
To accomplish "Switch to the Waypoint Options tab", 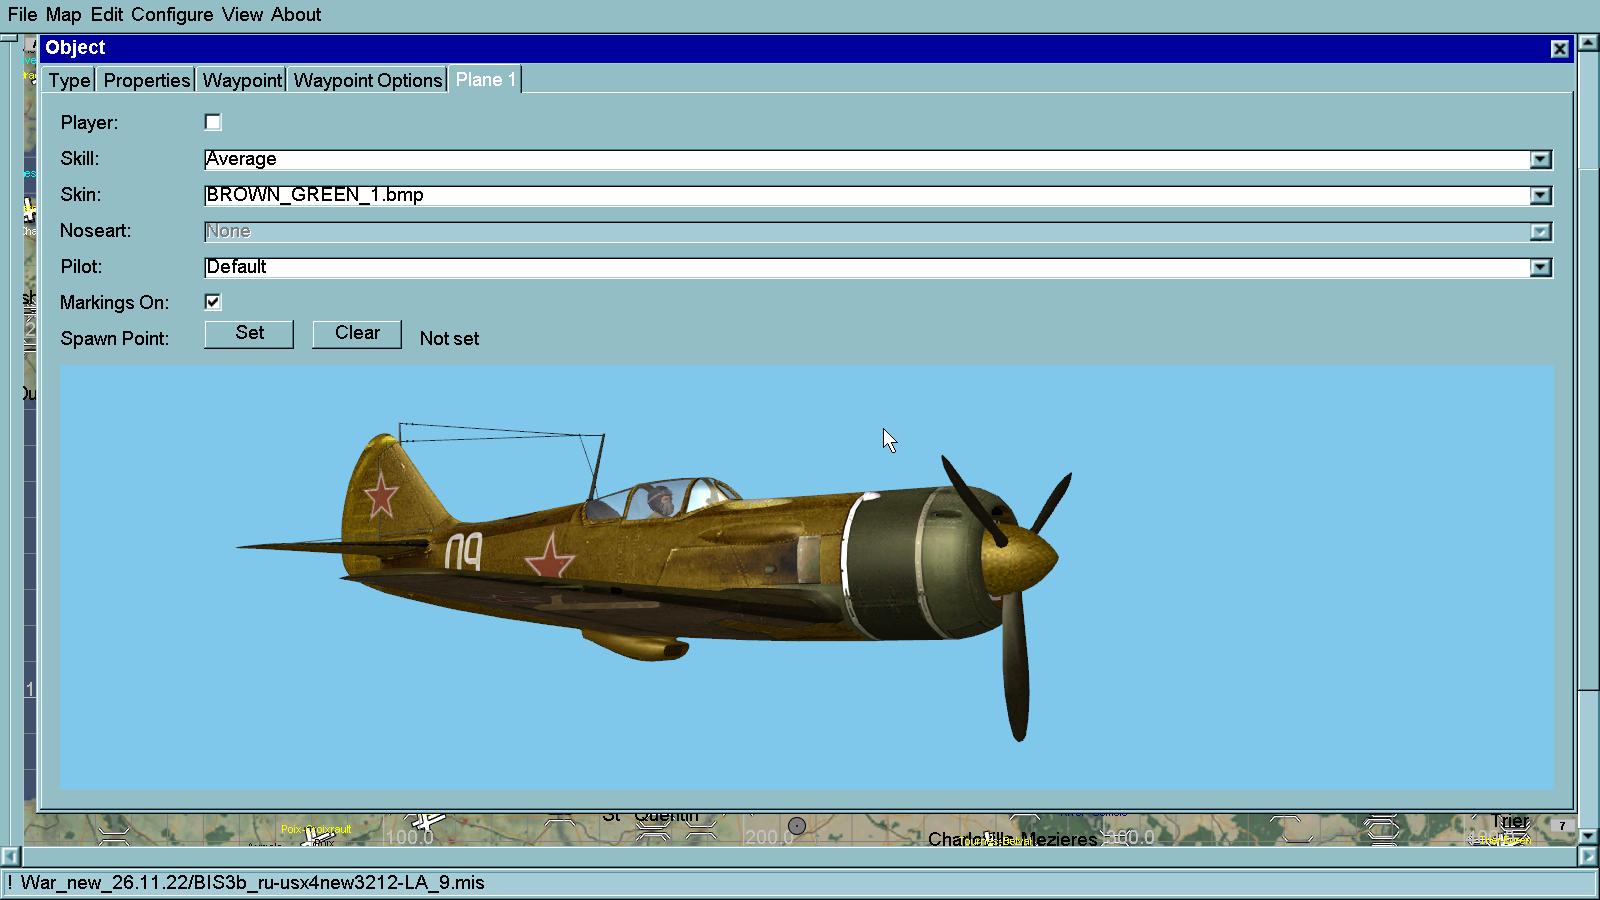I will (367, 81).
